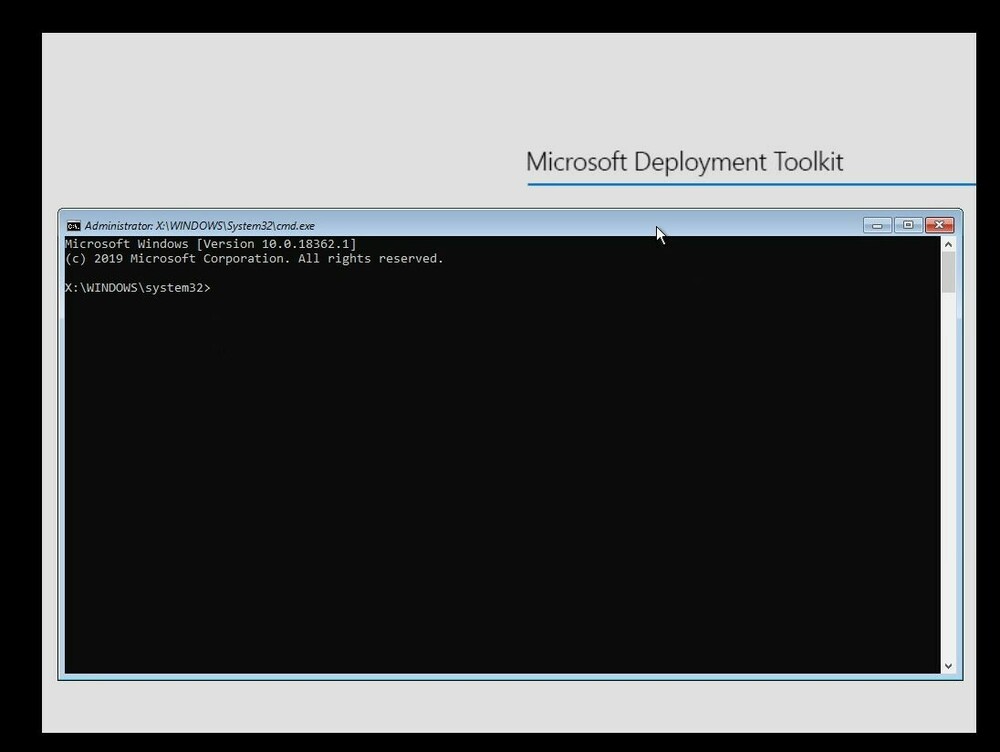Click the blue line under the Toolkit heading
This screenshot has width=1000, height=752.
click(x=750, y=184)
